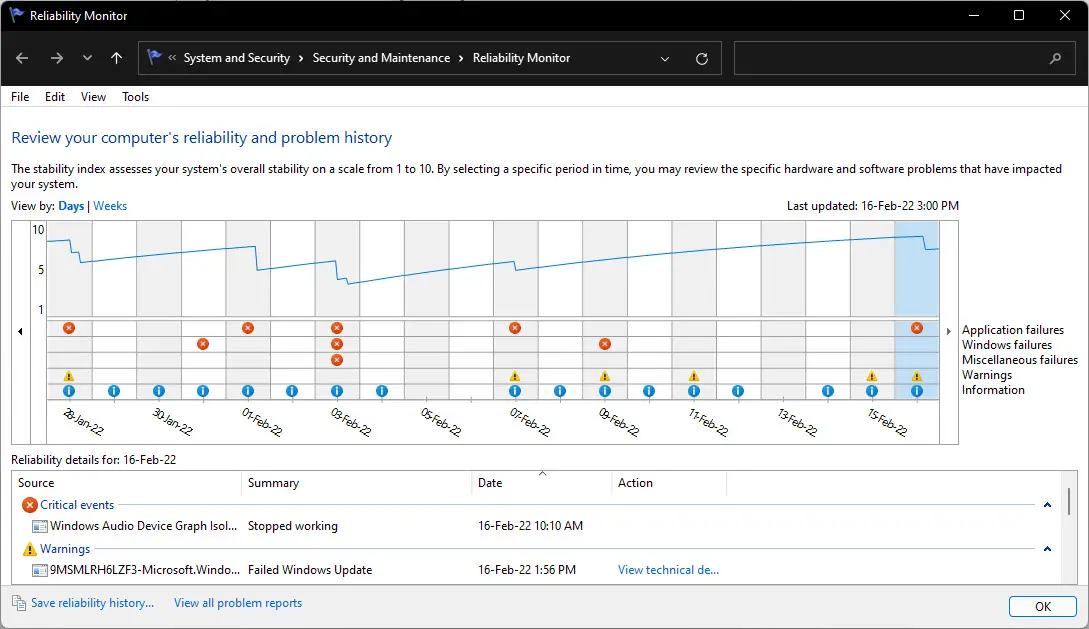
Task: Navigate to System and Security breadcrumb
Action: [236, 58]
